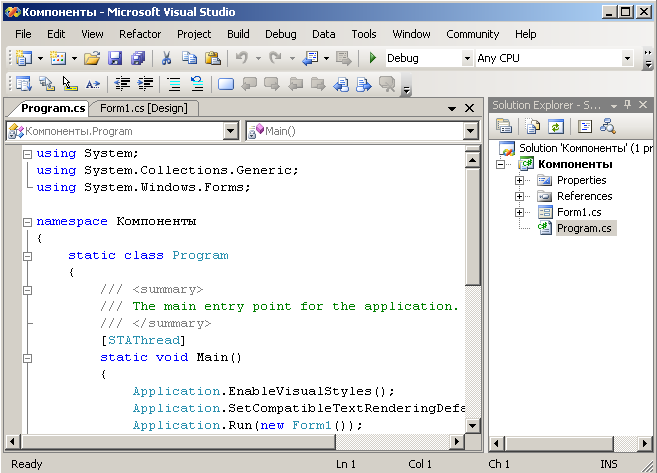Click the Navigate Backward icon
657x473 pixels.
pyautogui.click(x=310, y=58)
